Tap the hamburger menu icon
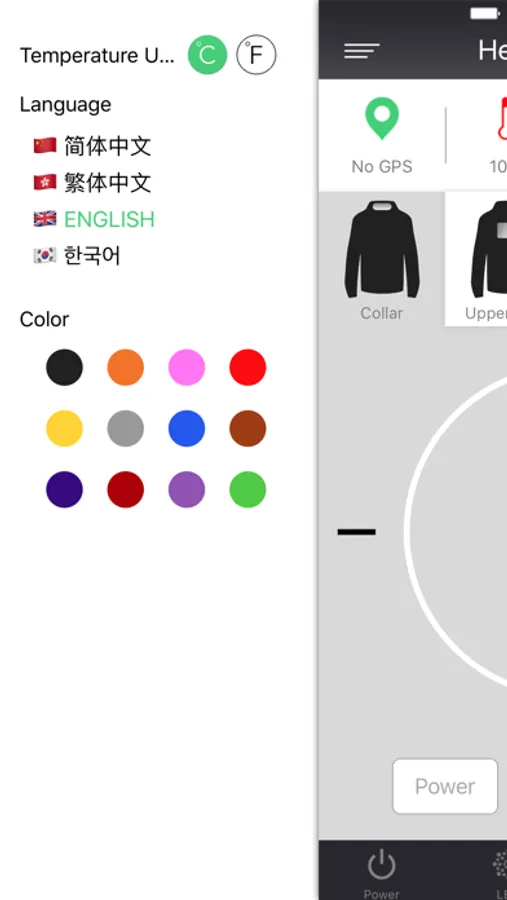The width and height of the screenshot is (507, 900). tap(362, 51)
